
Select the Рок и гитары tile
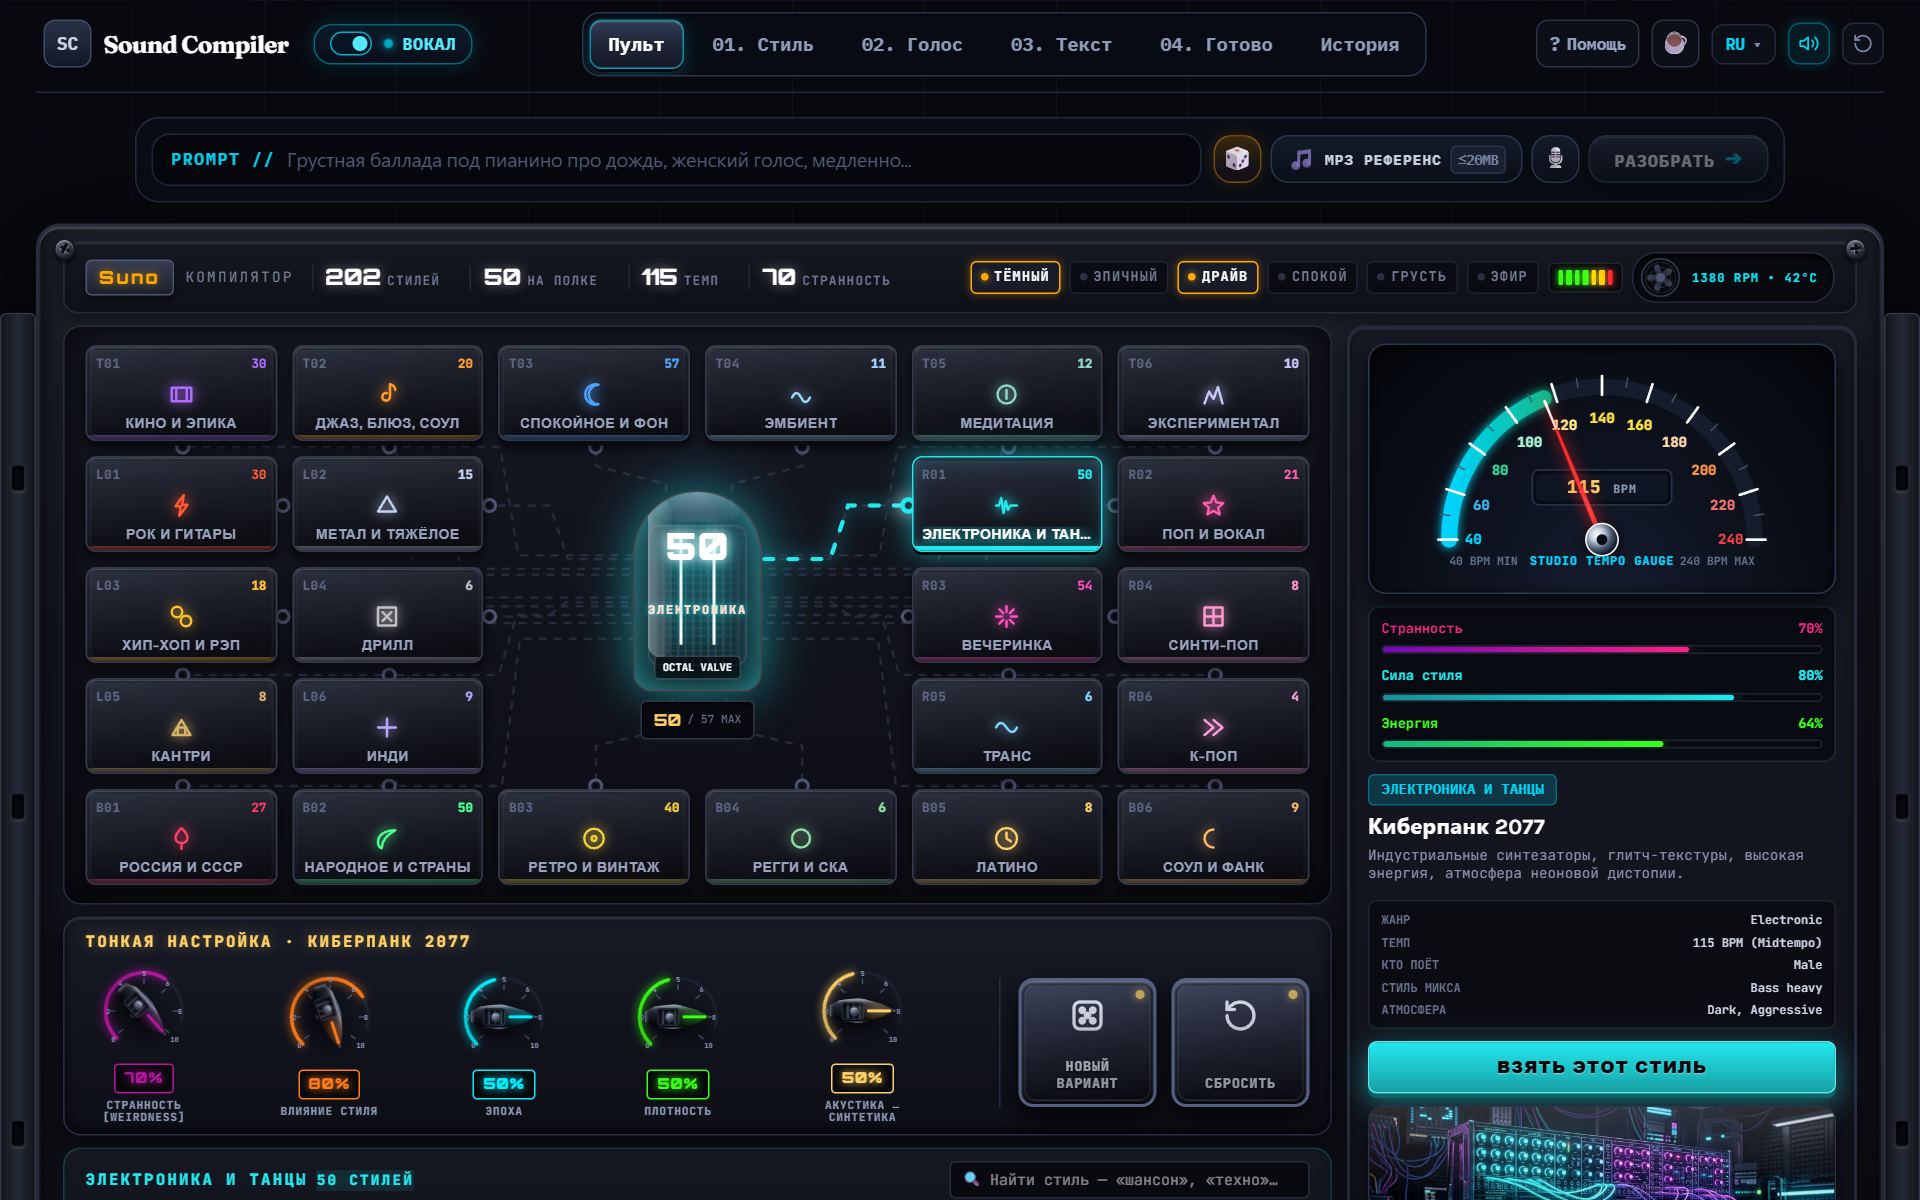pyautogui.click(x=181, y=503)
